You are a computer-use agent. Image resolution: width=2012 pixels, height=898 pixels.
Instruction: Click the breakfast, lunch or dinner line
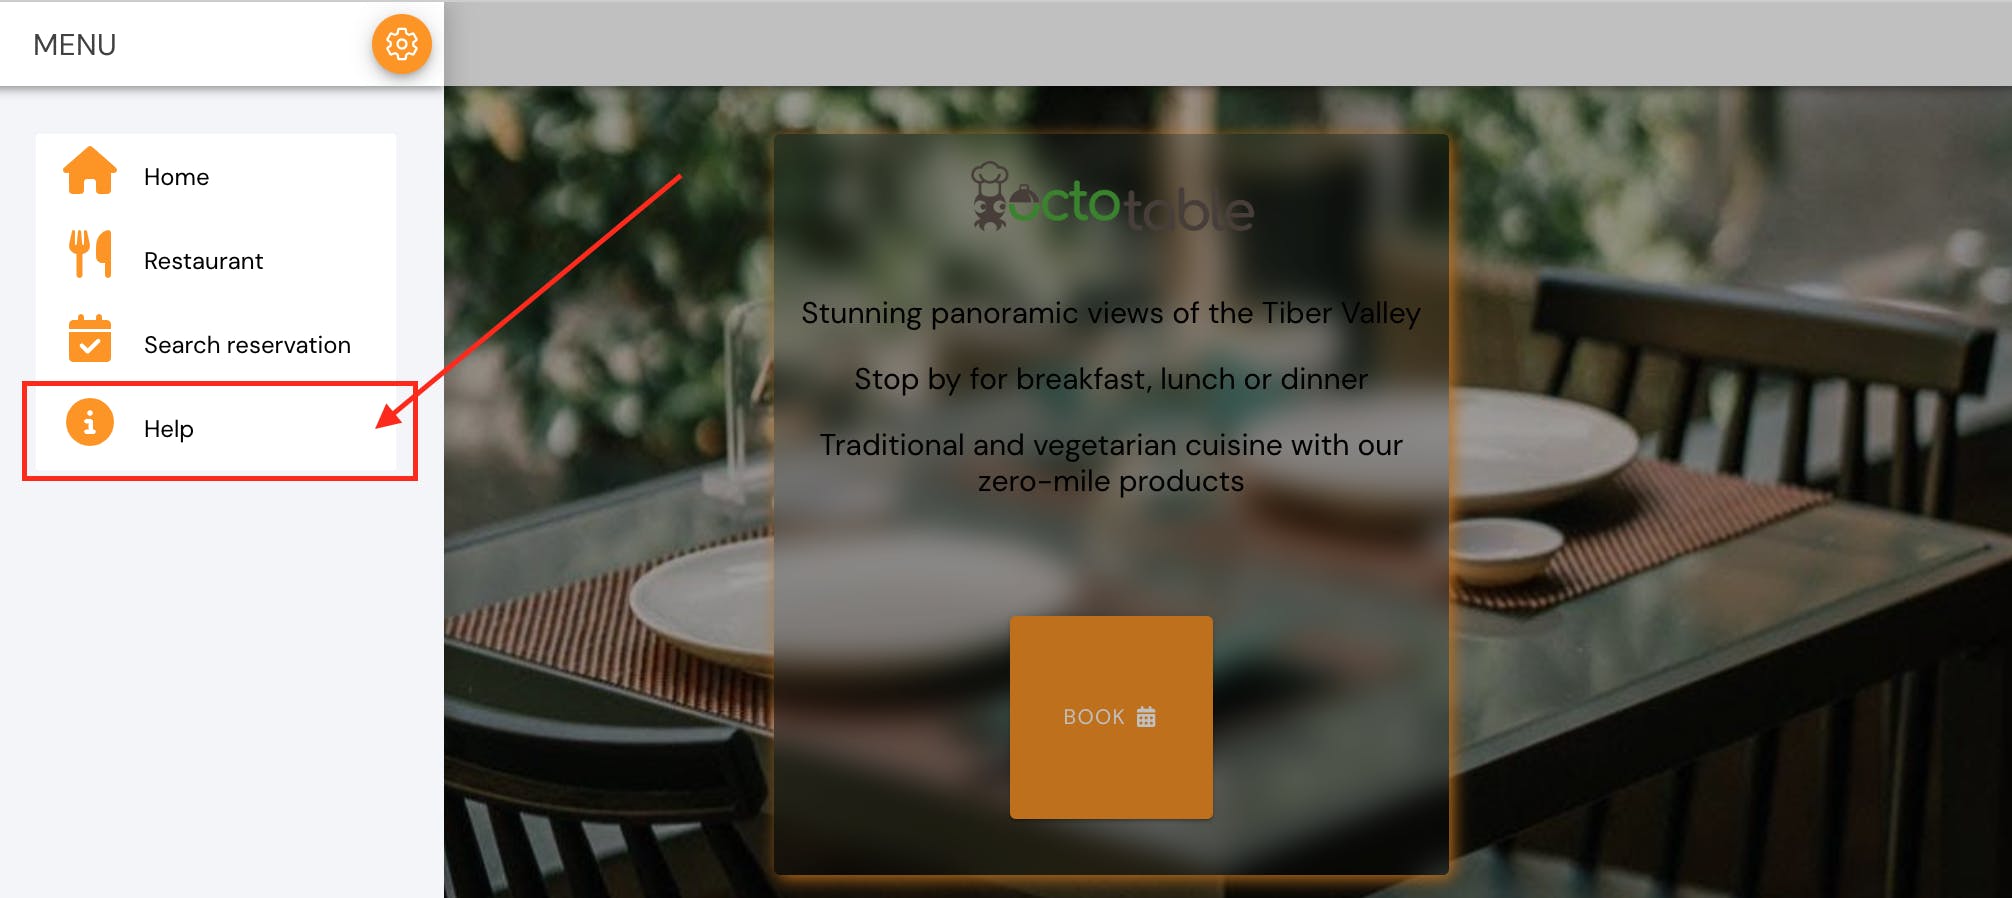1111,379
